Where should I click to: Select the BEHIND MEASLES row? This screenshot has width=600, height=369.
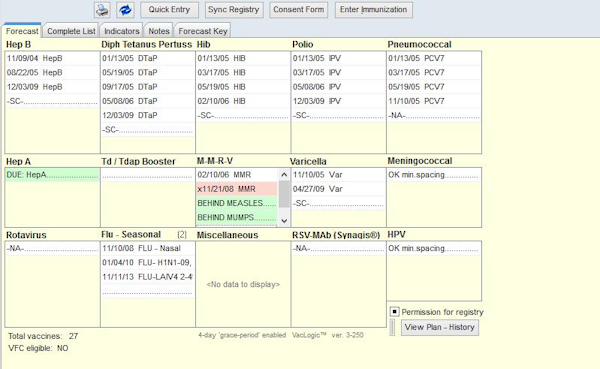[237, 203]
